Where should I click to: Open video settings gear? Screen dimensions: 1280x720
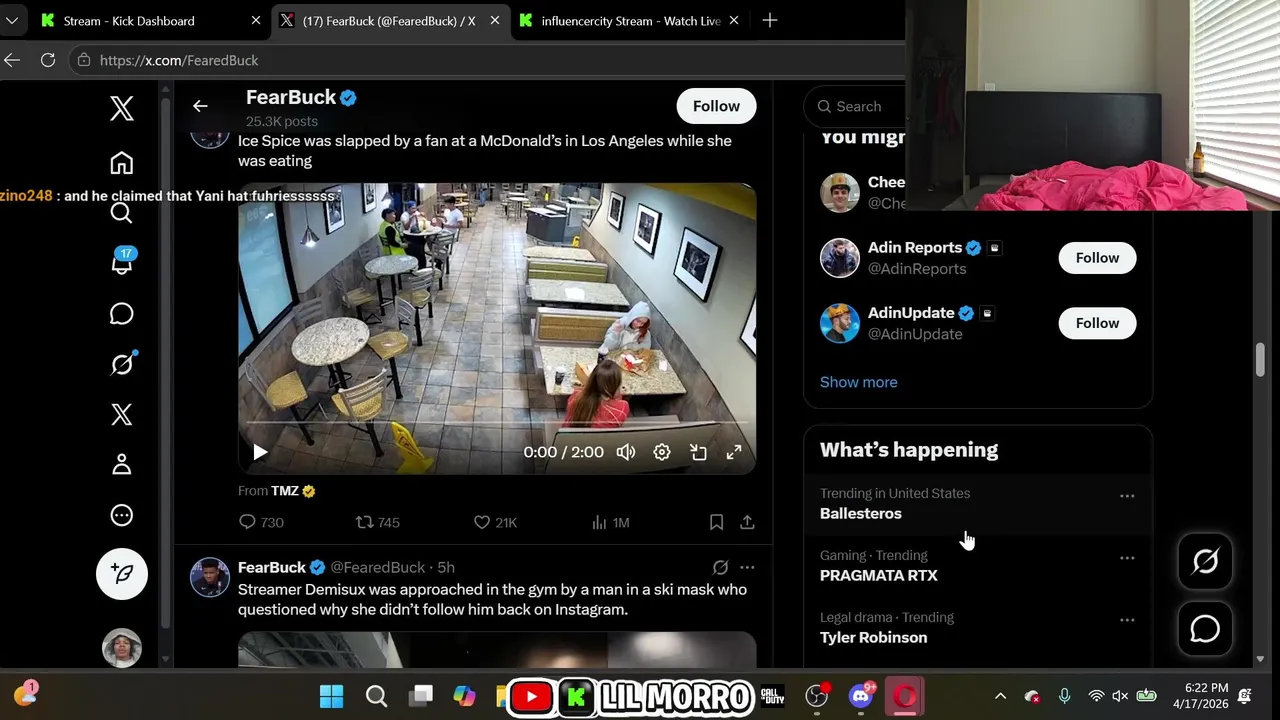pos(662,452)
